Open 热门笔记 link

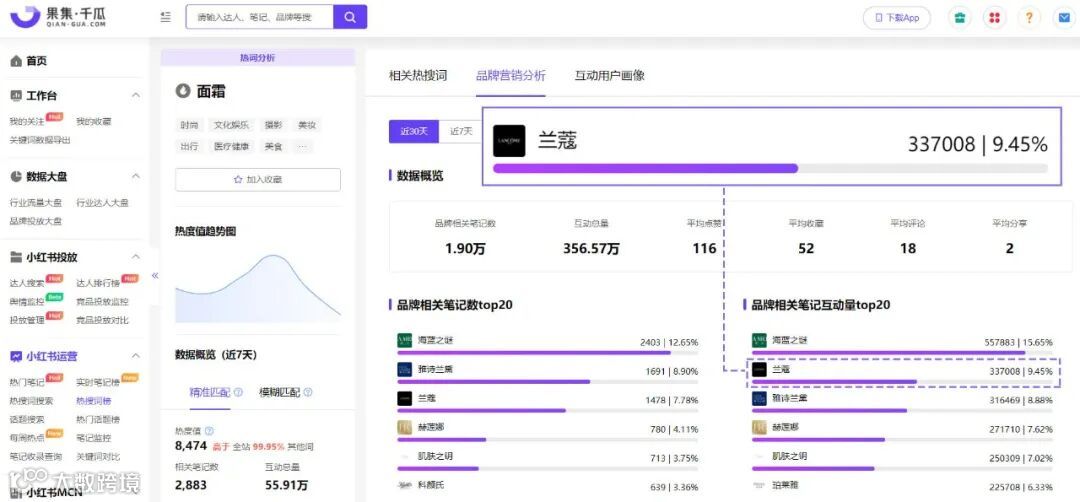pyautogui.click(x=27, y=382)
